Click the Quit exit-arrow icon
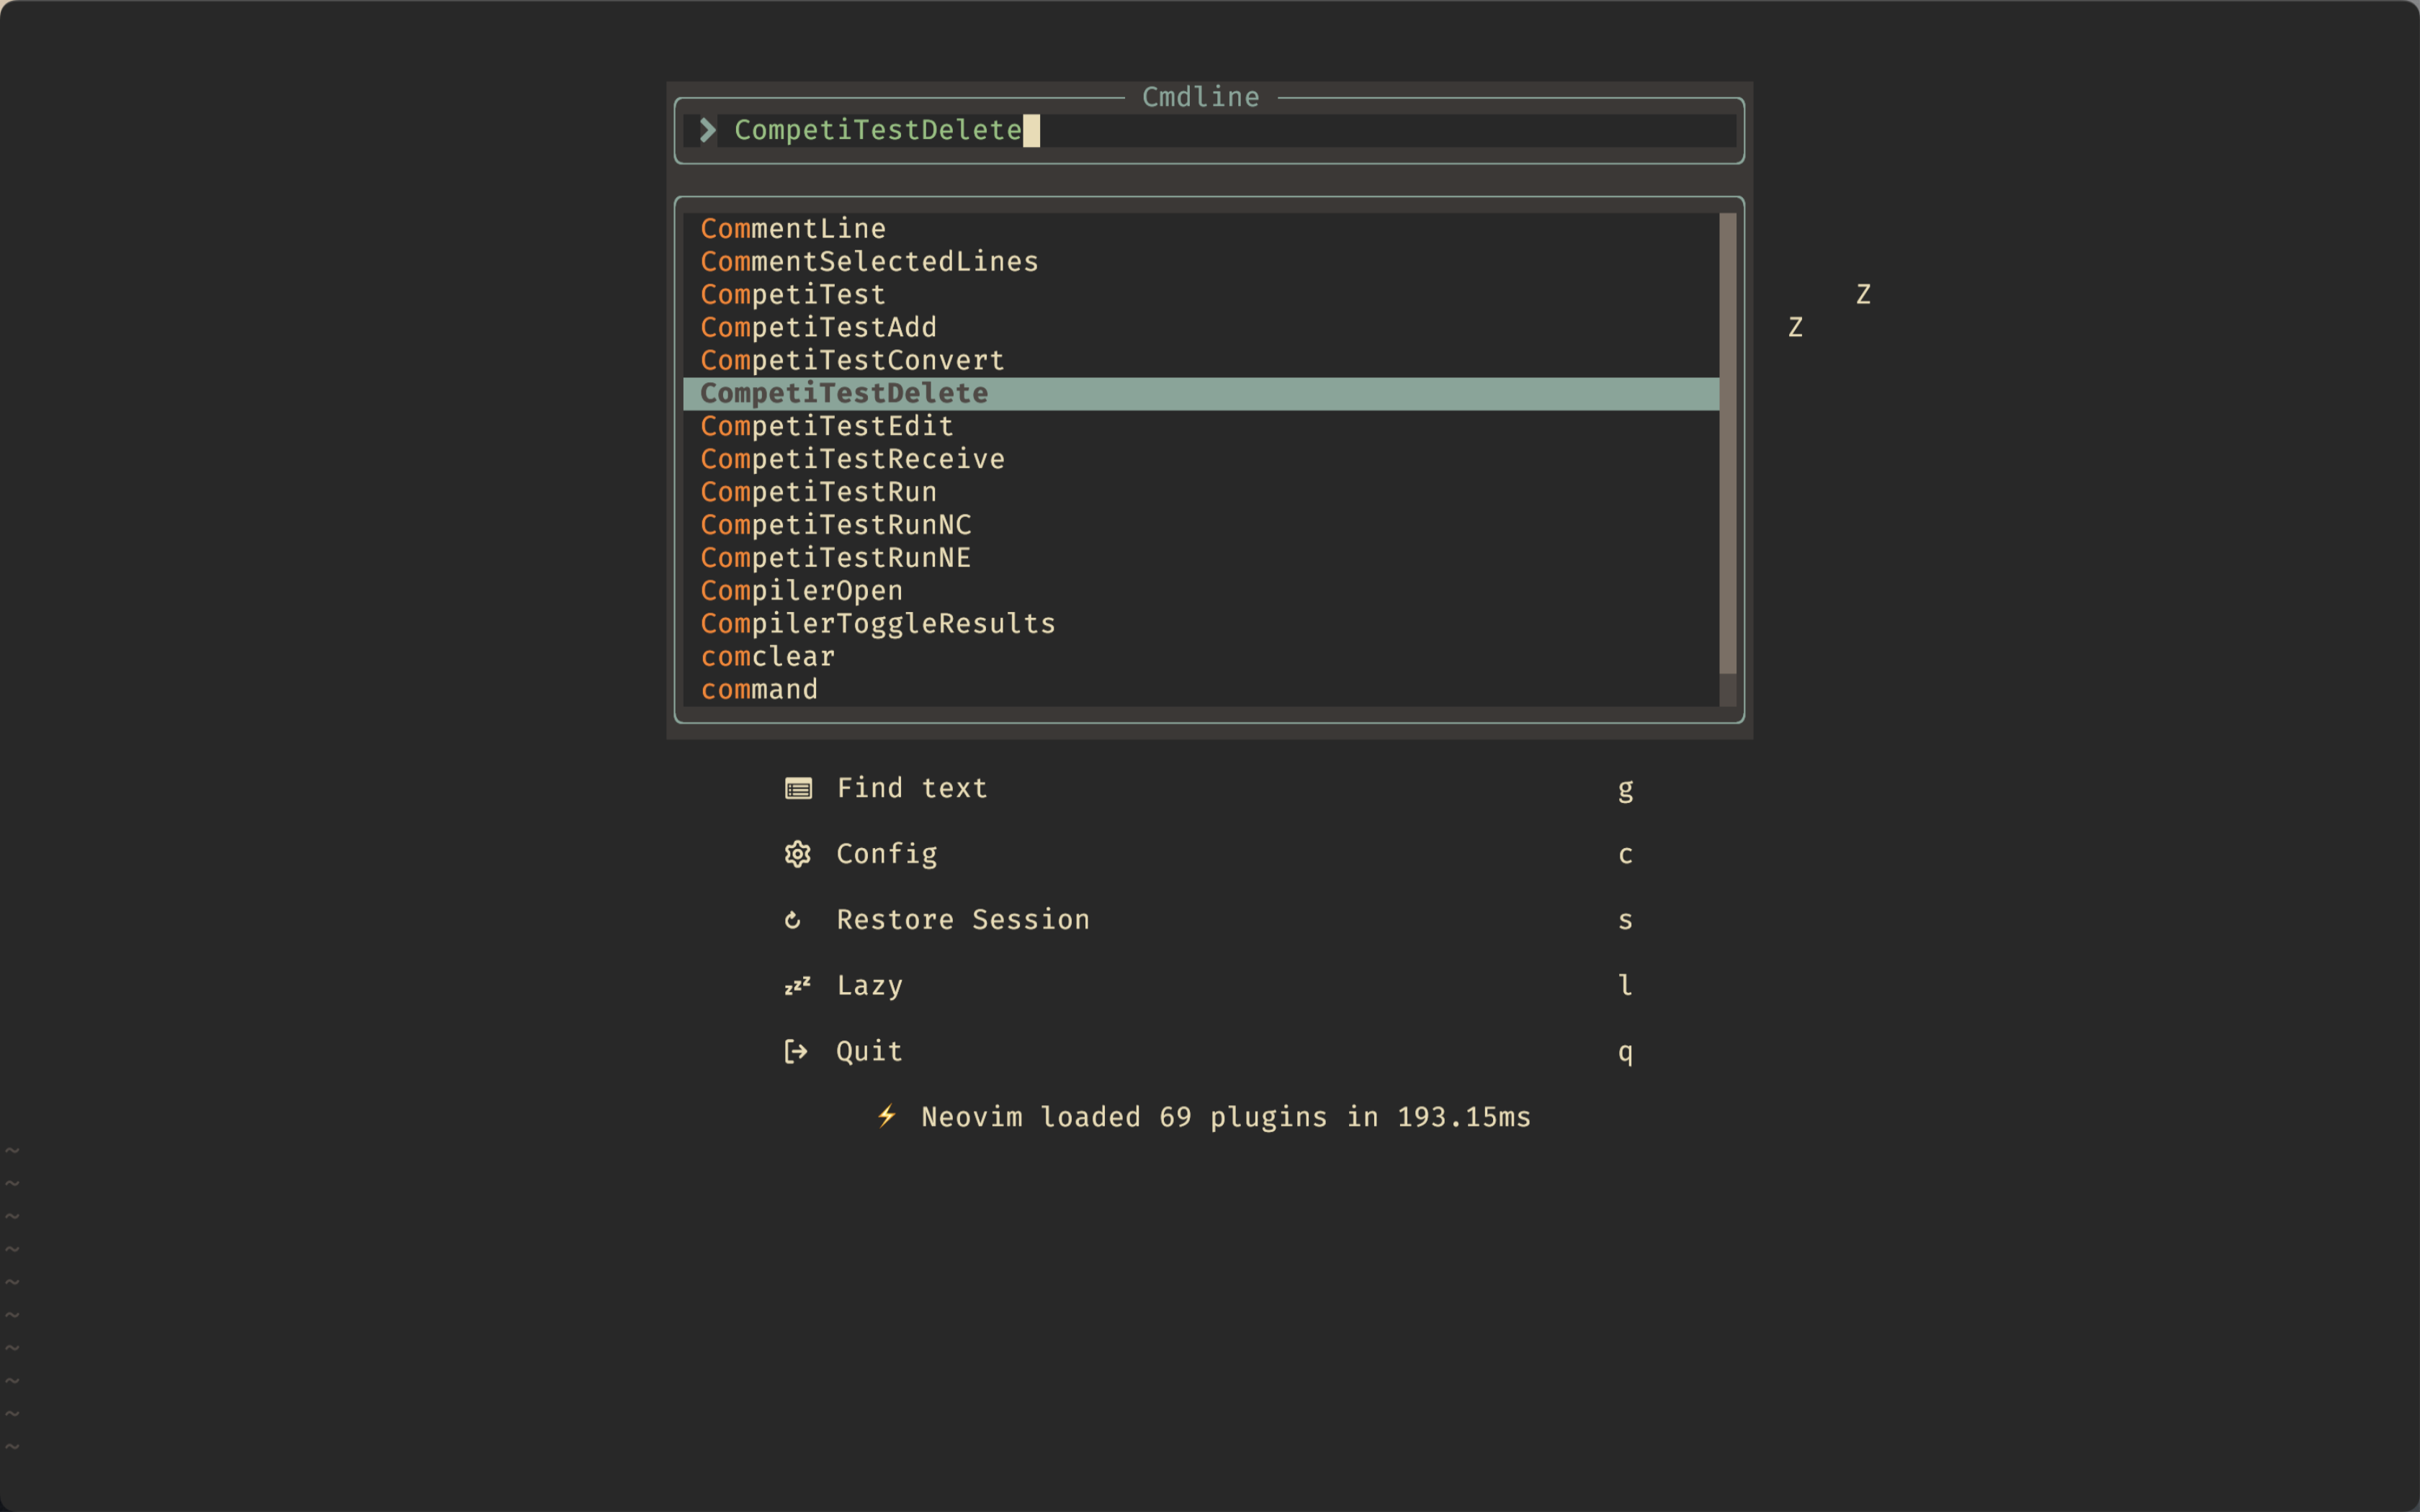This screenshot has height=1512, width=2420. tap(796, 1051)
